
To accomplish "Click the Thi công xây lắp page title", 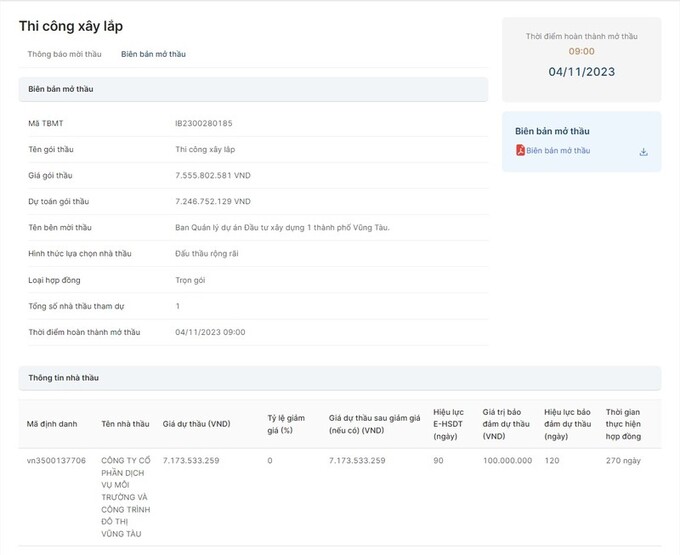I will point(71,26).
